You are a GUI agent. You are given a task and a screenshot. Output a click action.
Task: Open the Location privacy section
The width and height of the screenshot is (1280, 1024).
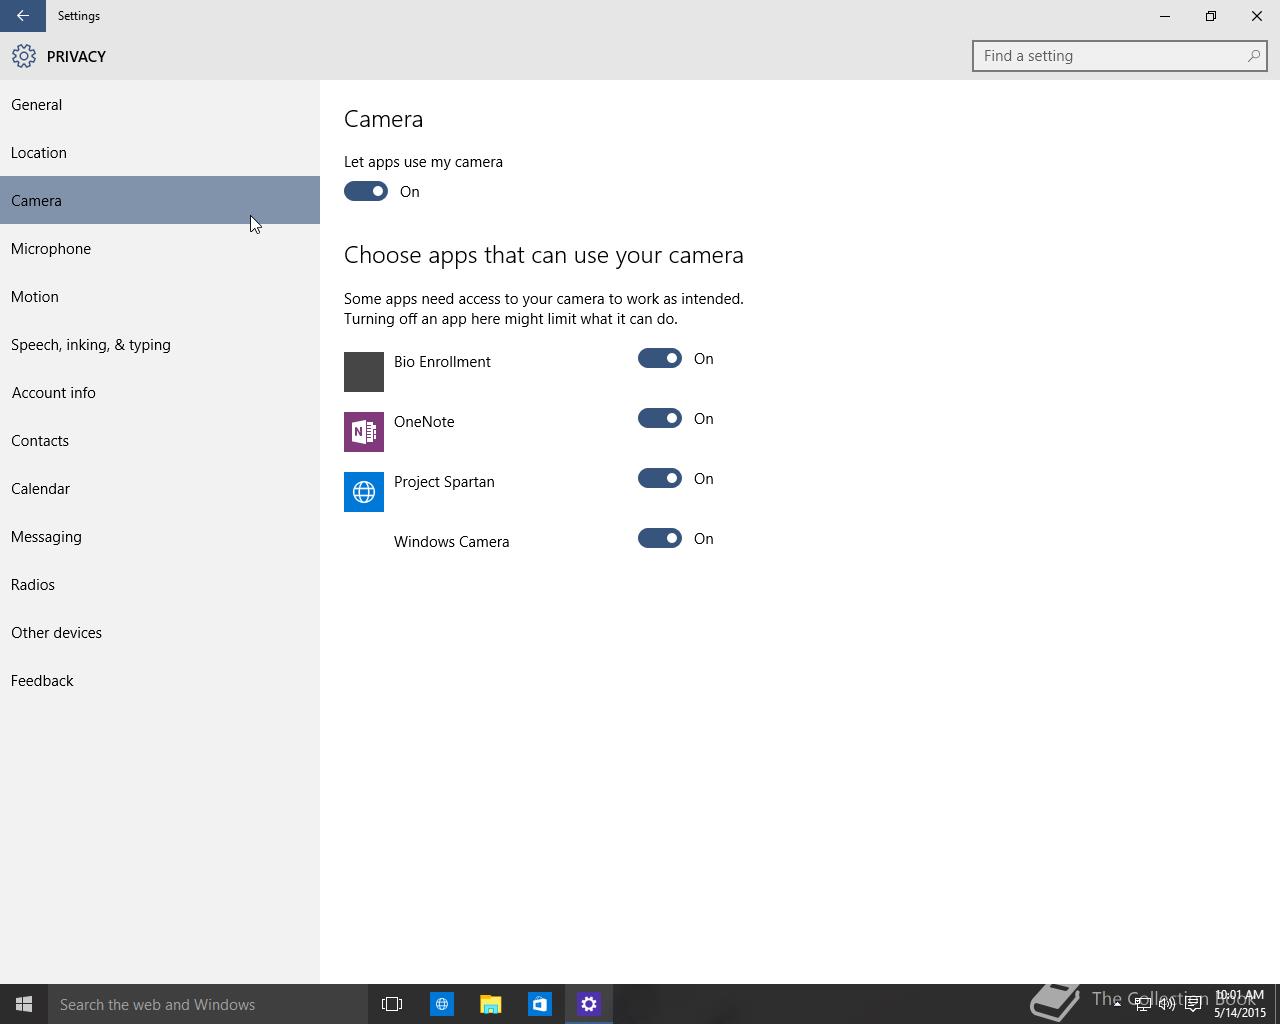tap(160, 152)
